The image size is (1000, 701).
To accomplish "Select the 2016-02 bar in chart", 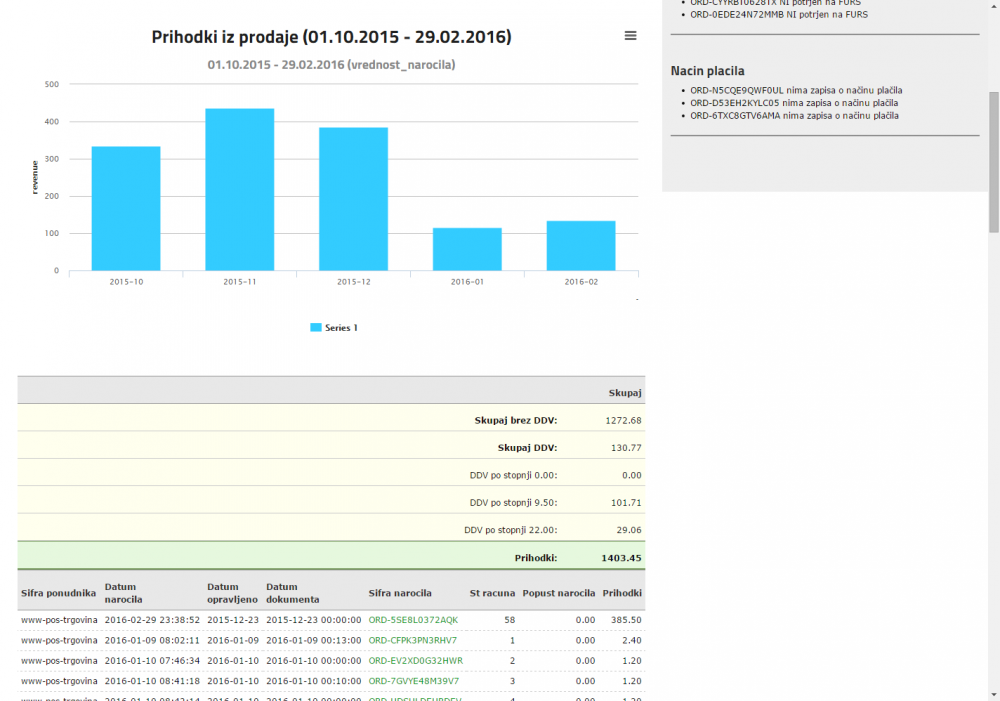I will click(x=580, y=245).
